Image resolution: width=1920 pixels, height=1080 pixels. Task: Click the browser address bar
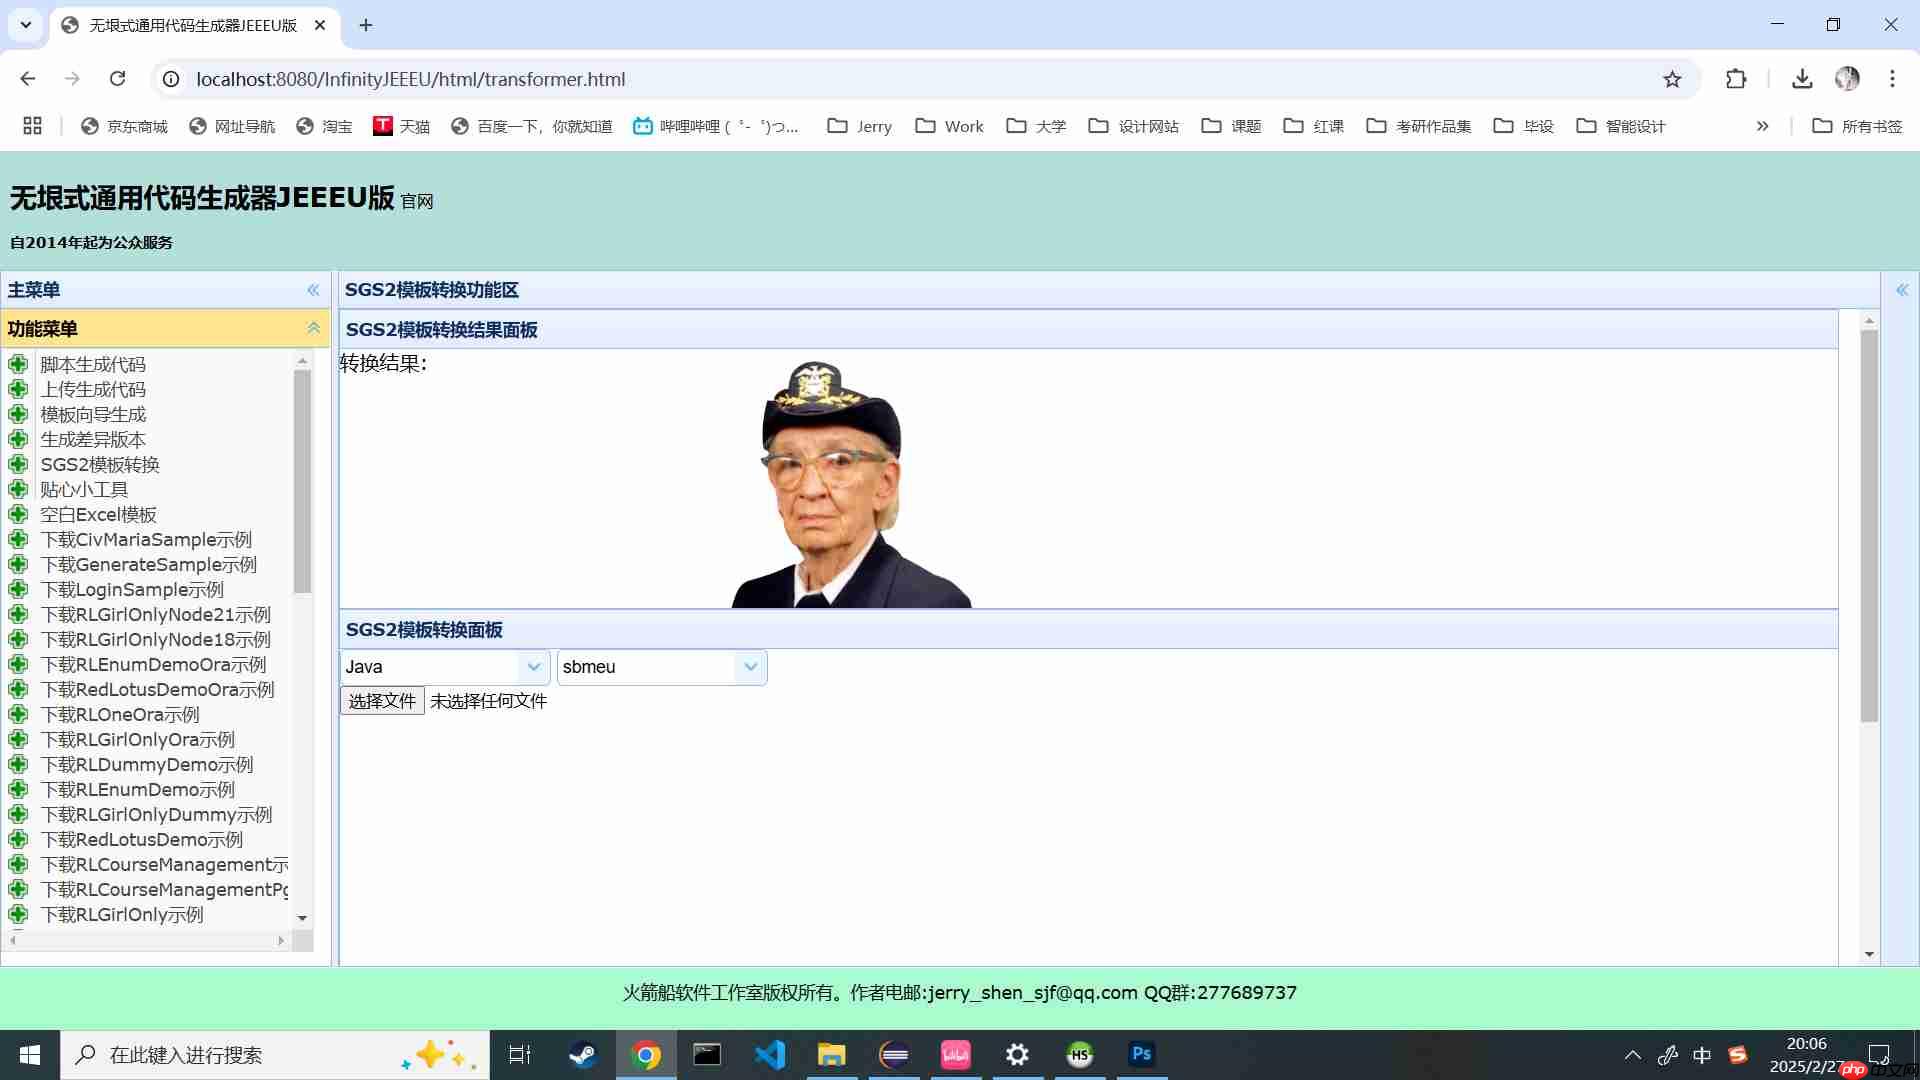tap(600, 79)
